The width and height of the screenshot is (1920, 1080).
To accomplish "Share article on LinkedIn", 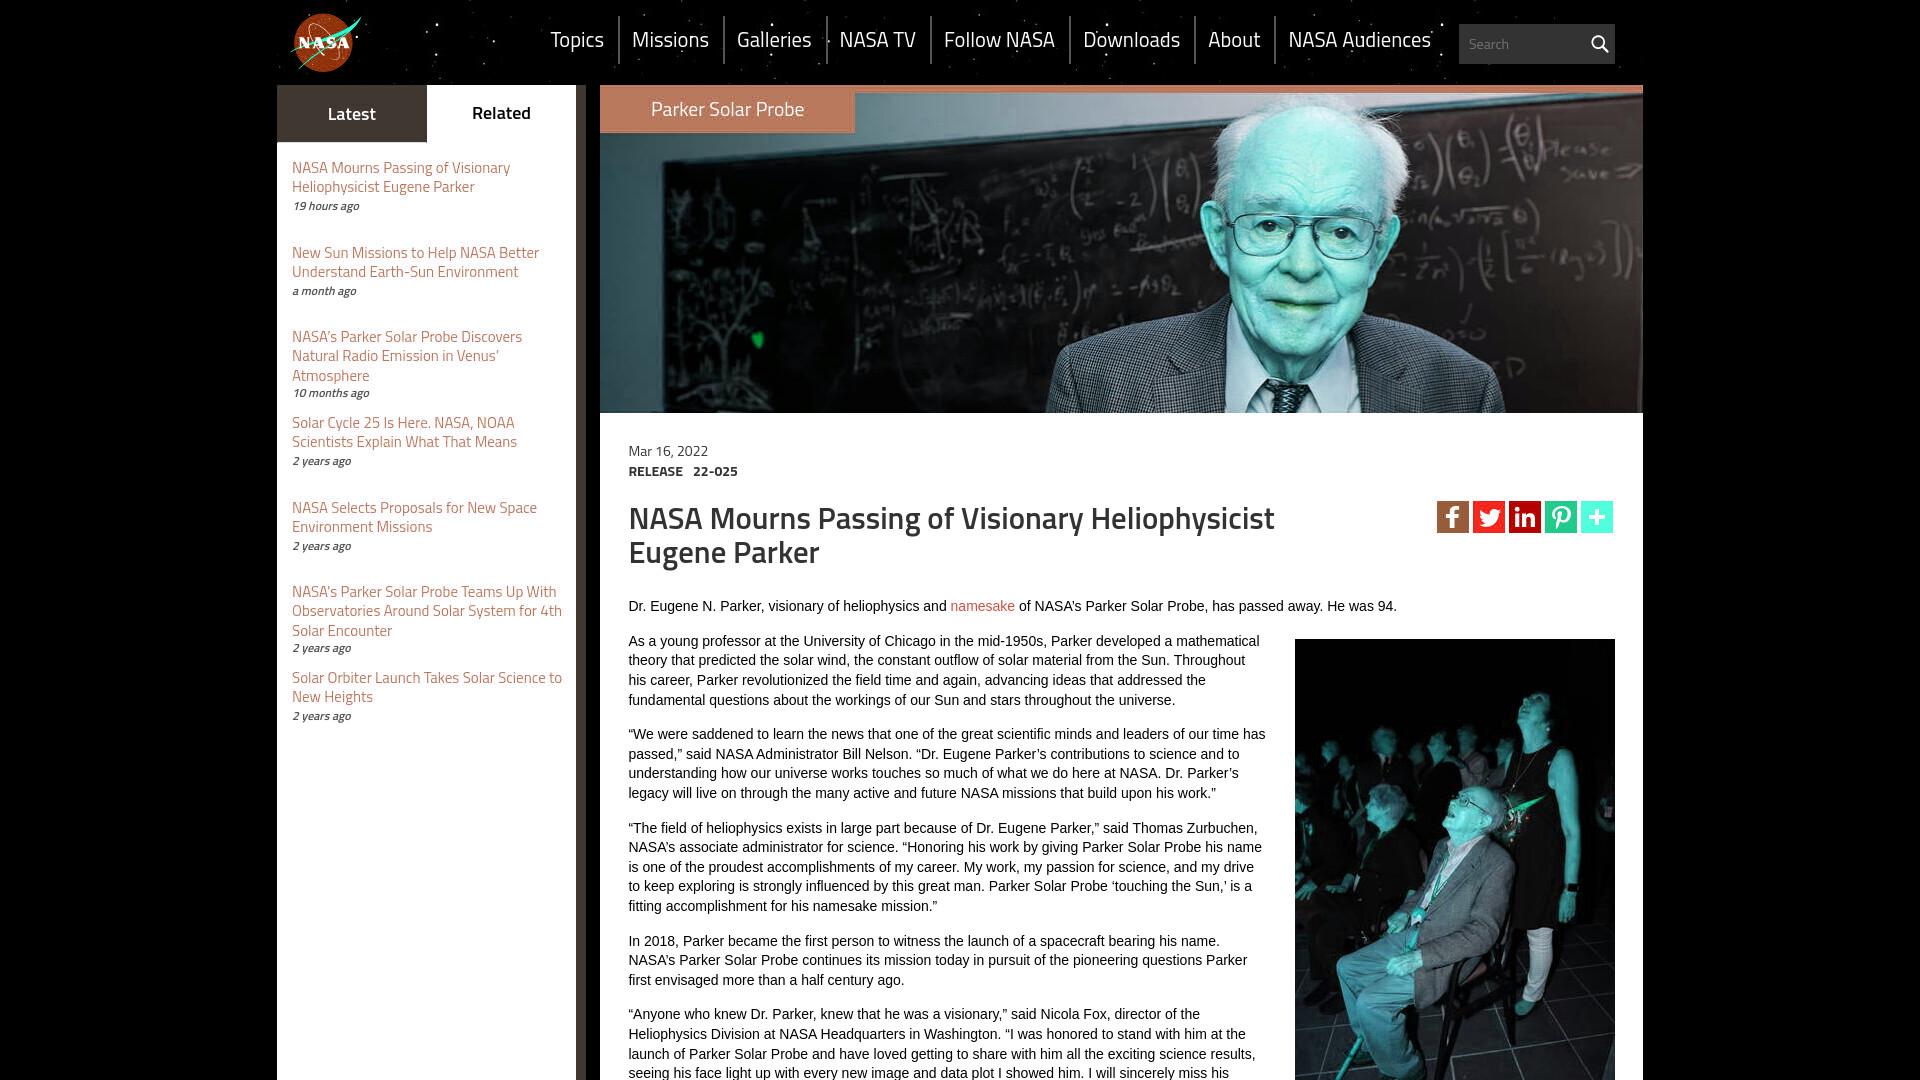I will point(1525,517).
